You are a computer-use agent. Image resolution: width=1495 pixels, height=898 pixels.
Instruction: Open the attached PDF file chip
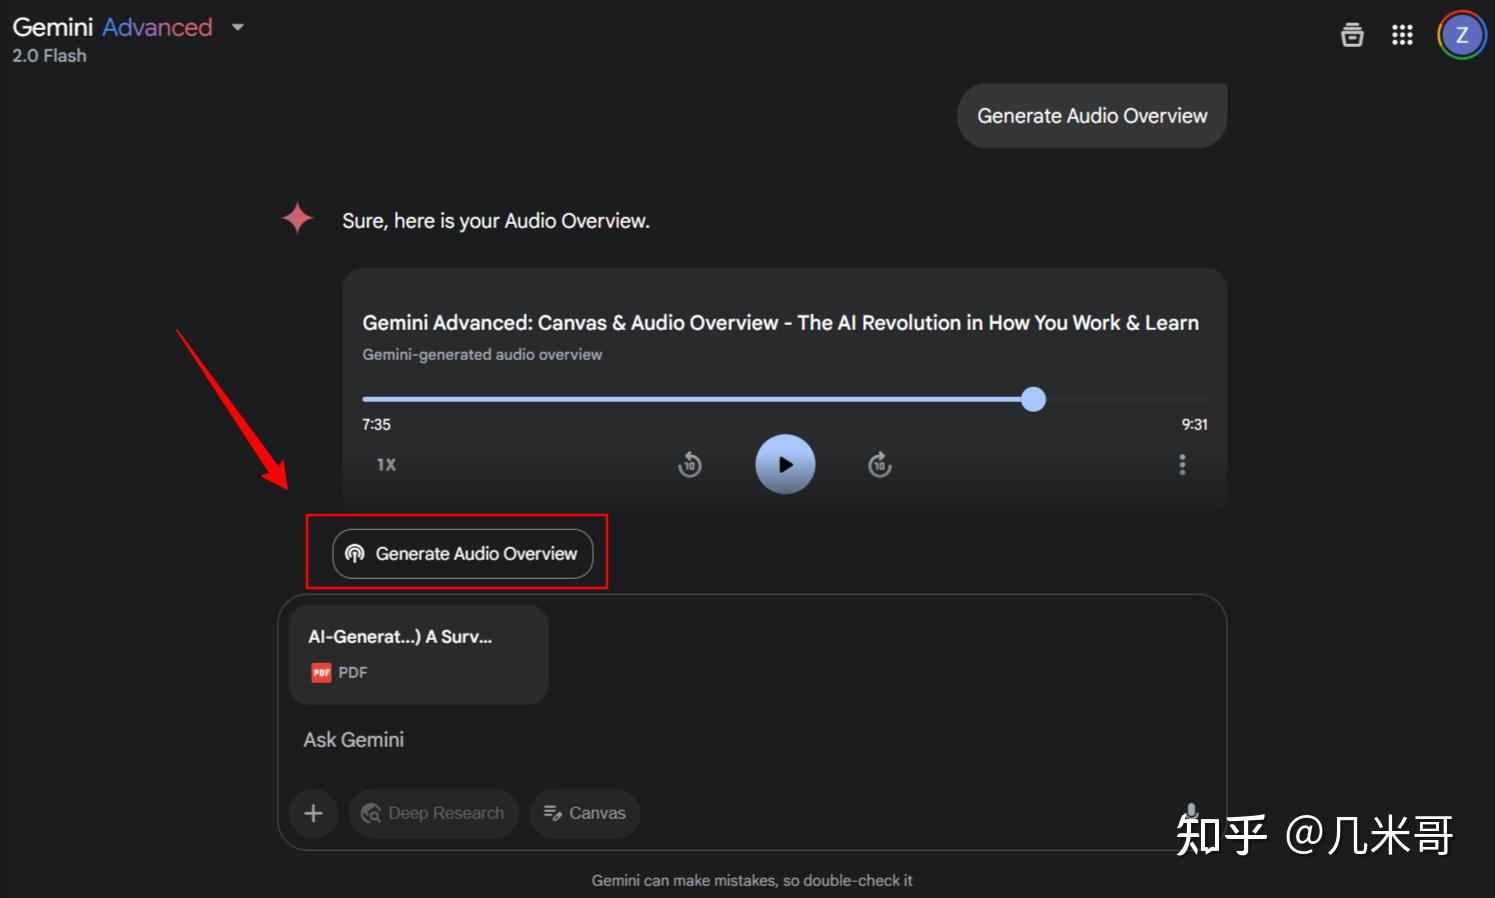(418, 654)
